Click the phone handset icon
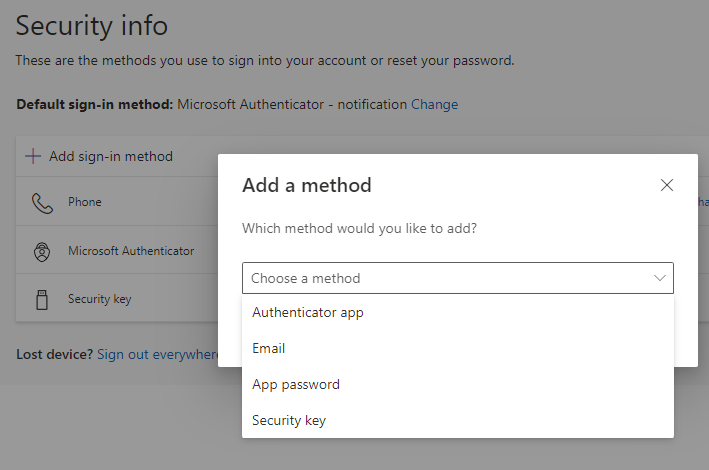The image size is (709, 470). (41, 203)
